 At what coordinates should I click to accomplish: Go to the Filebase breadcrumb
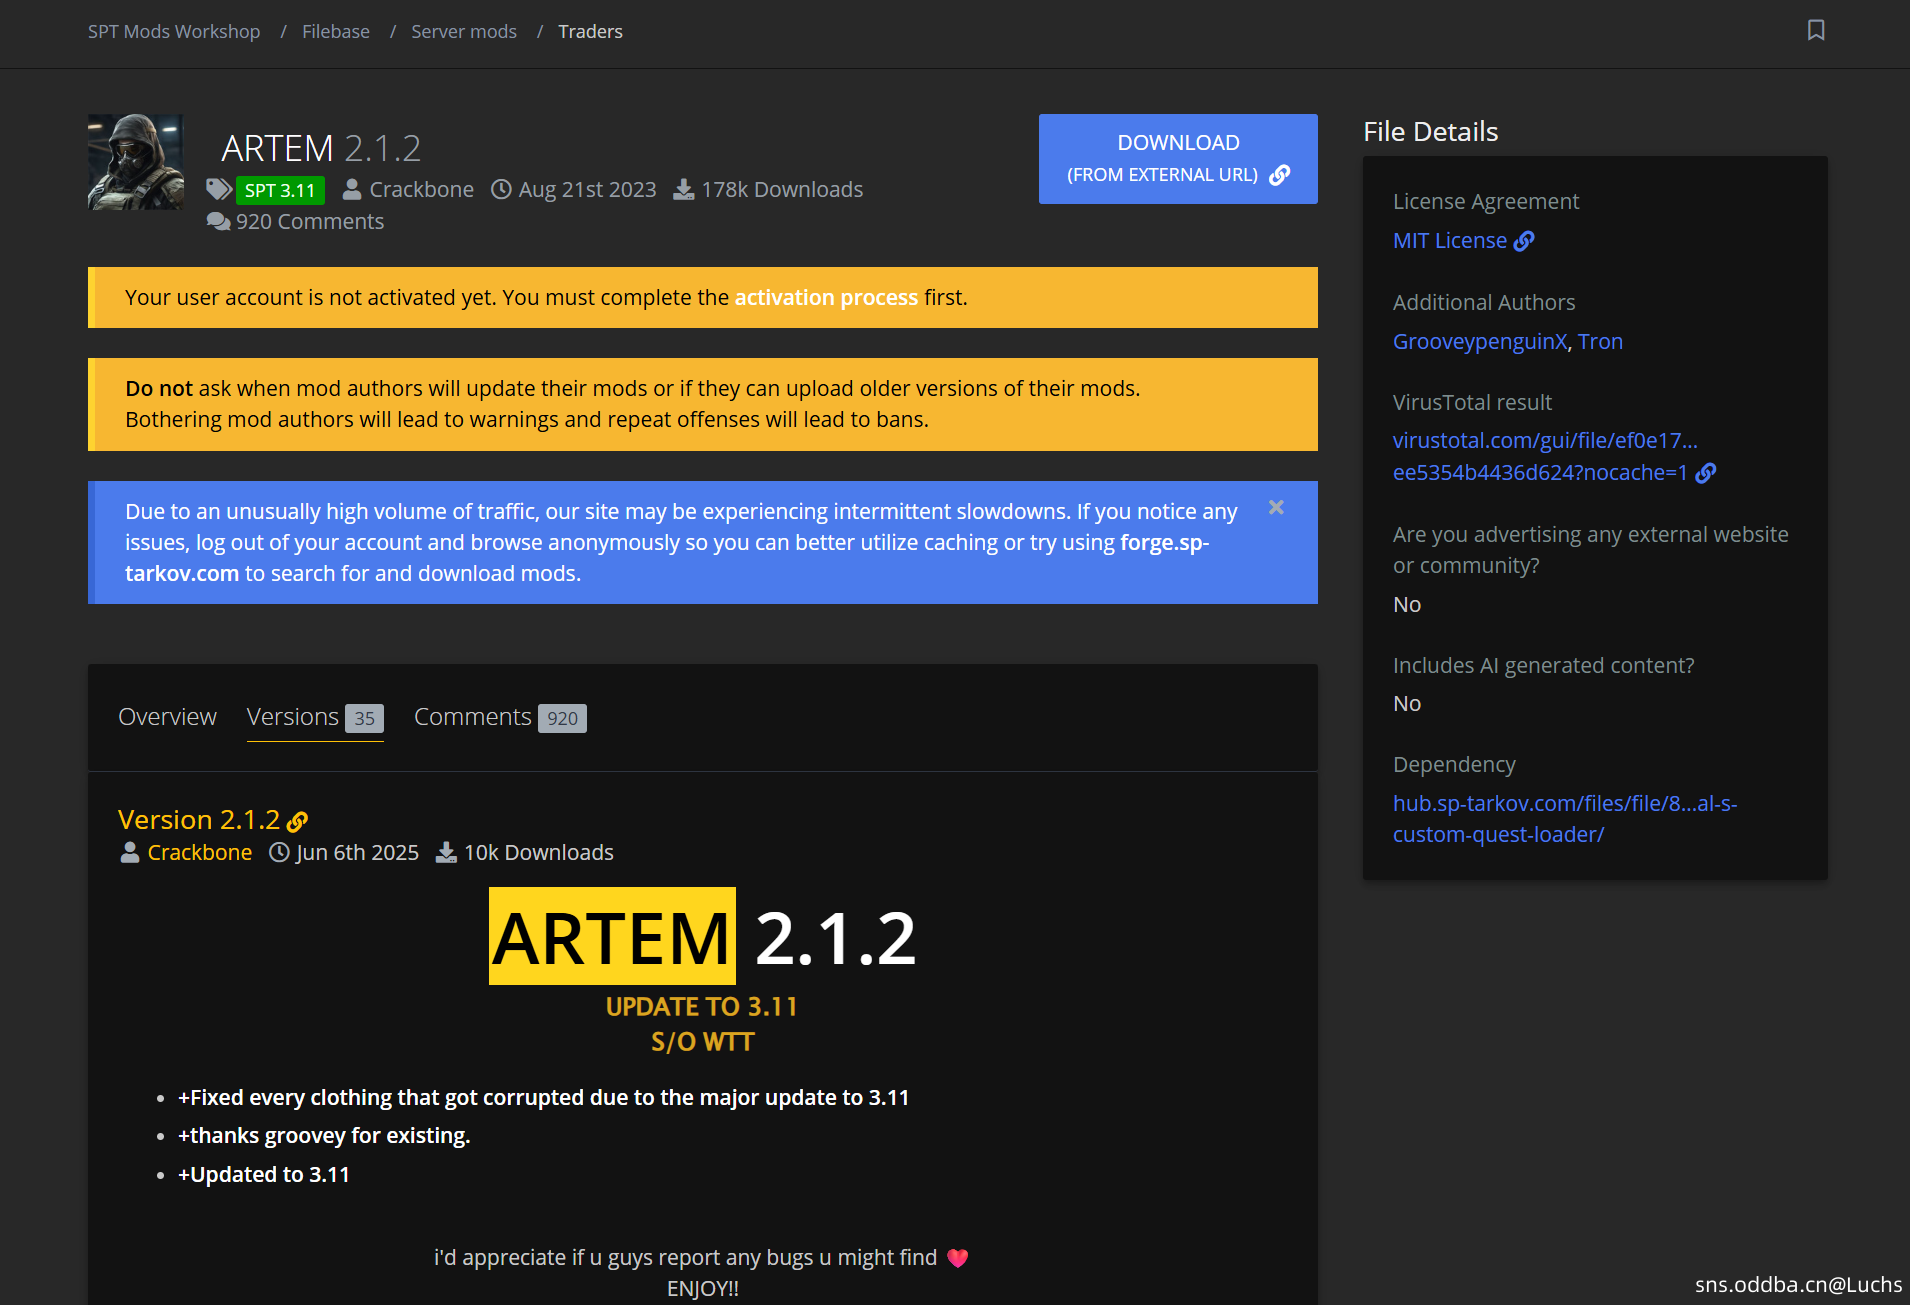click(336, 31)
